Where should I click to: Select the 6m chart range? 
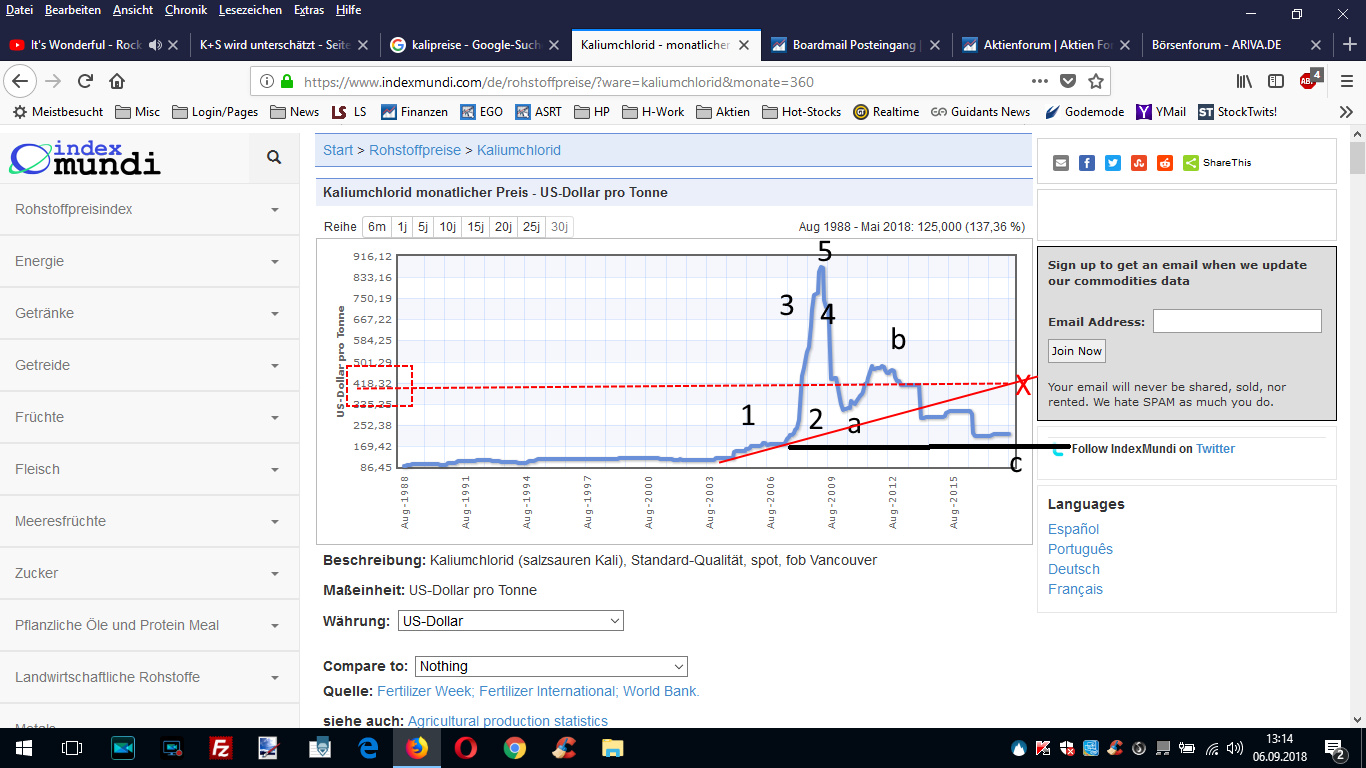click(x=377, y=227)
